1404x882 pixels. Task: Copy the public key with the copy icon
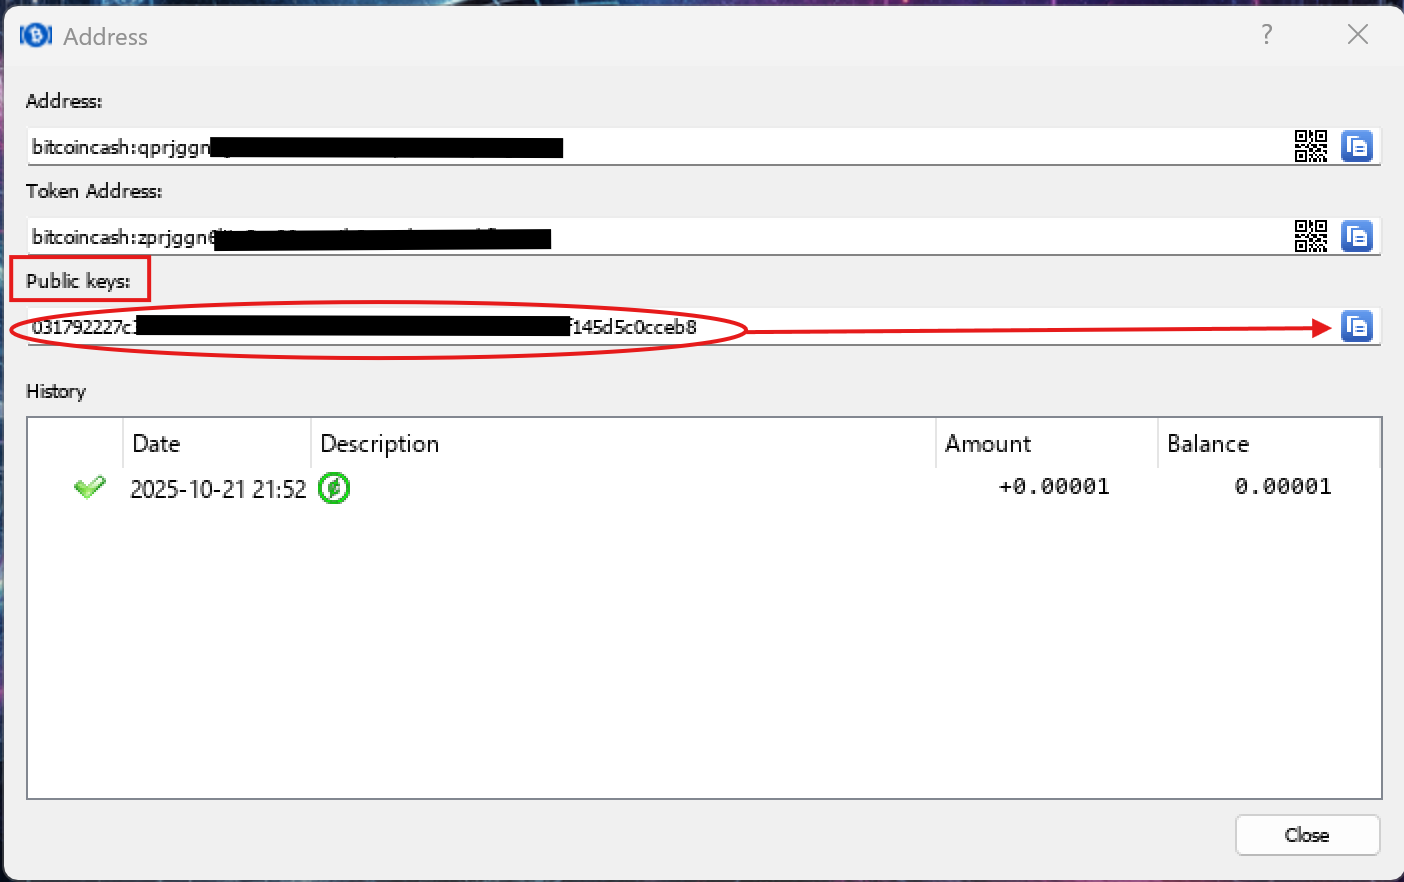pyautogui.click(x=1357, y=326)
